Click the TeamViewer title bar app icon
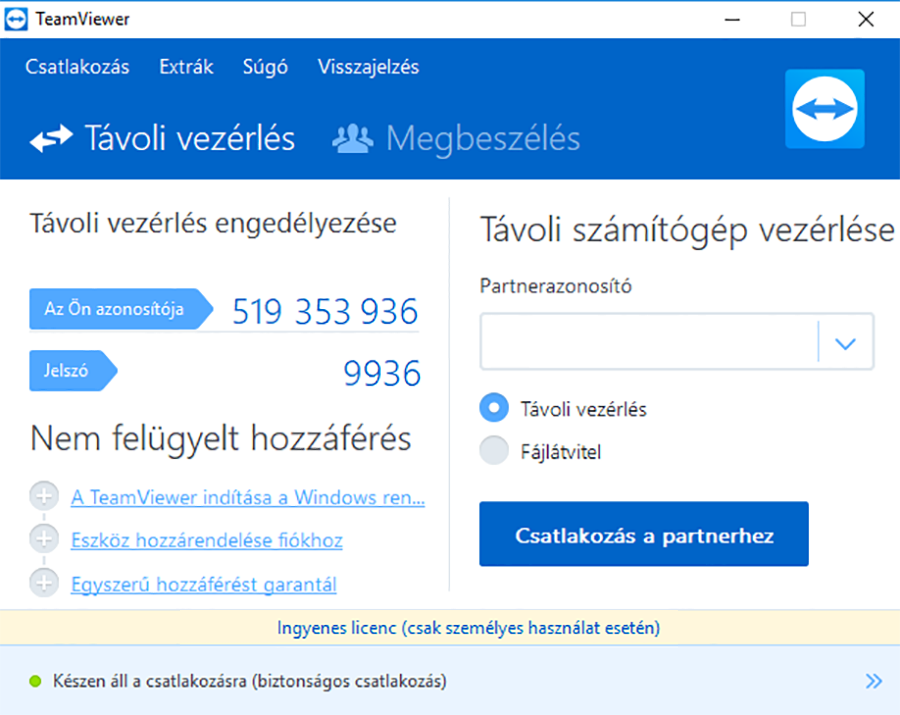This screenshot has height=715, width=900. pos(16,20)
